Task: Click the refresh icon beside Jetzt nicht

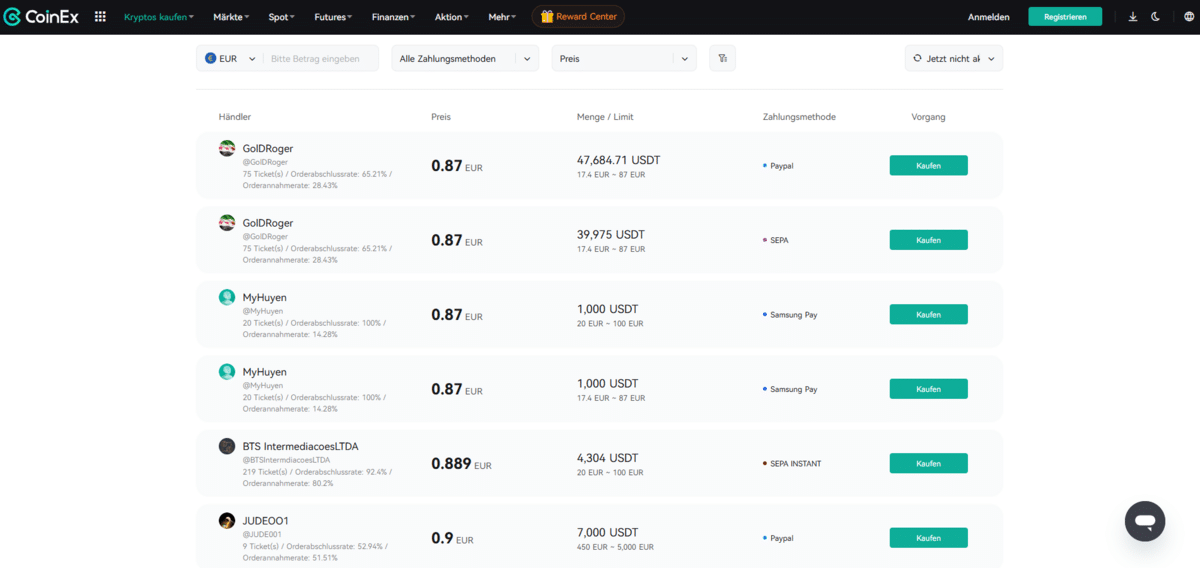Action: pos(917,58)
